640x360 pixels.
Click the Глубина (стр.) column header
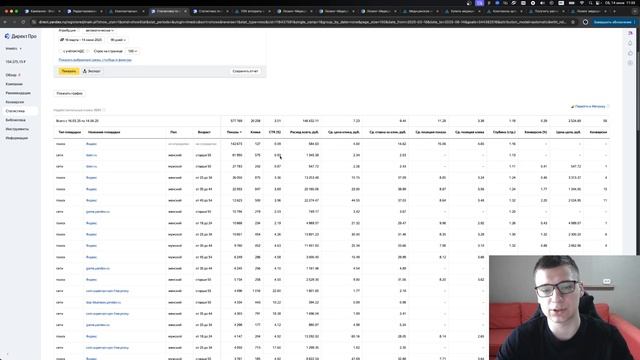pos(504,132)
